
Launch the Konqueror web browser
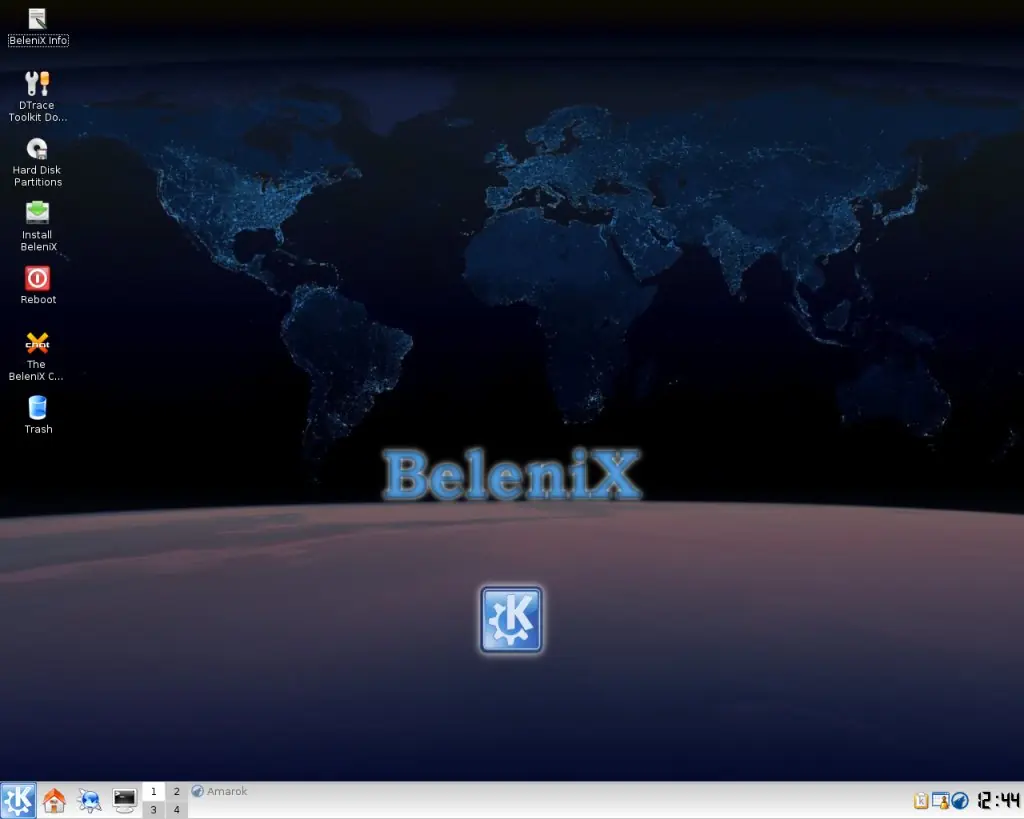(89, 799)
